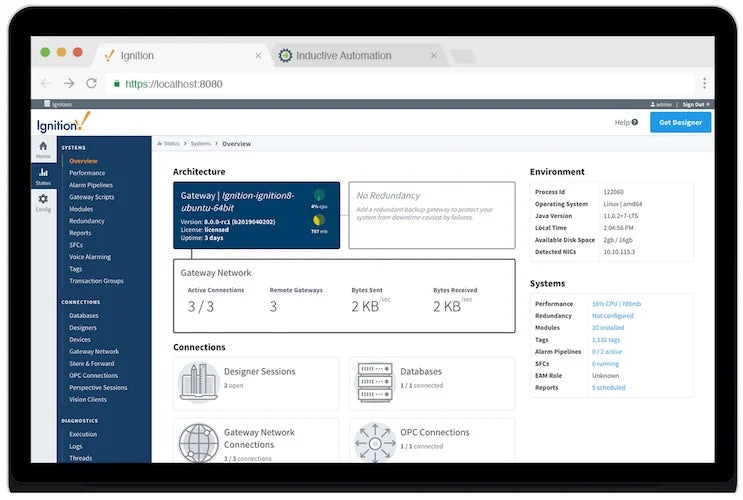The image size is (743, 500).
Task: Click the Get Designer button
Action: coord(680,122)
